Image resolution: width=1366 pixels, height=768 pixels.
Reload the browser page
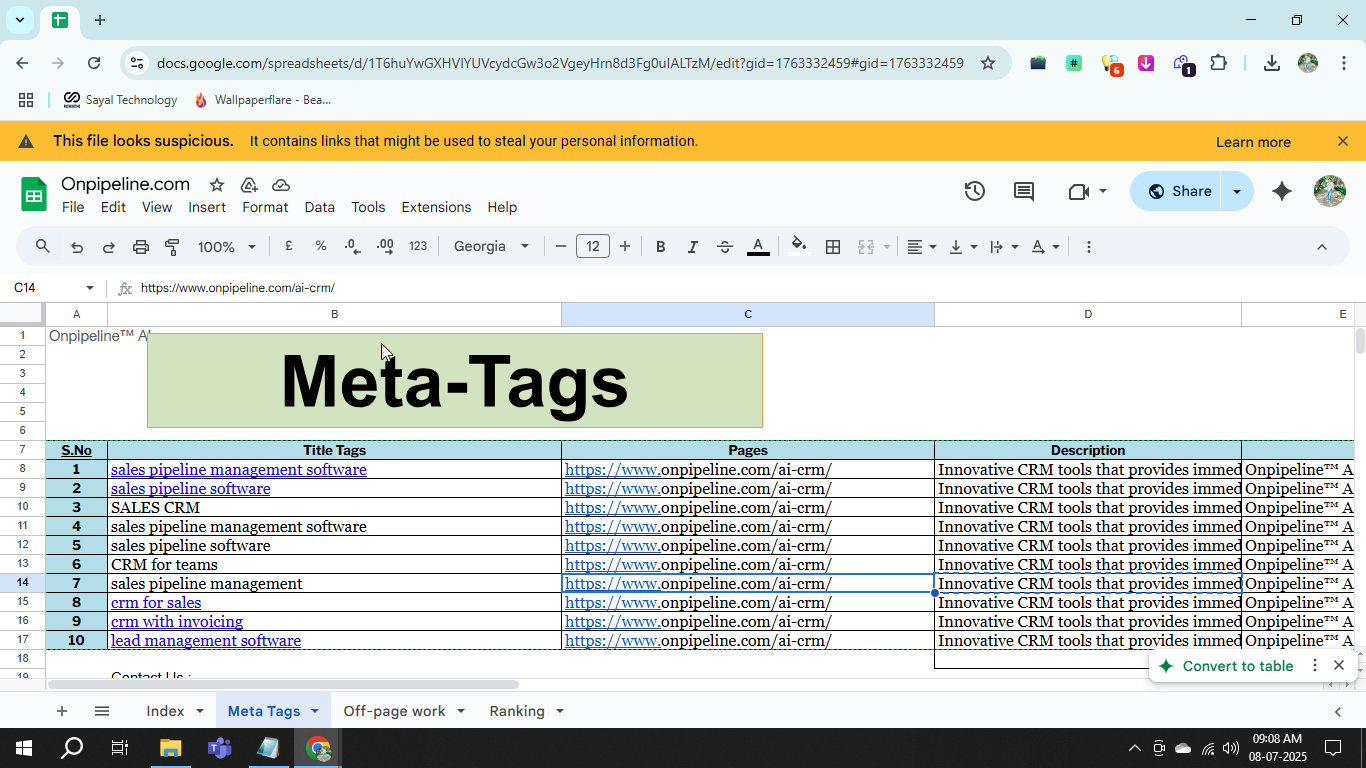94,63
